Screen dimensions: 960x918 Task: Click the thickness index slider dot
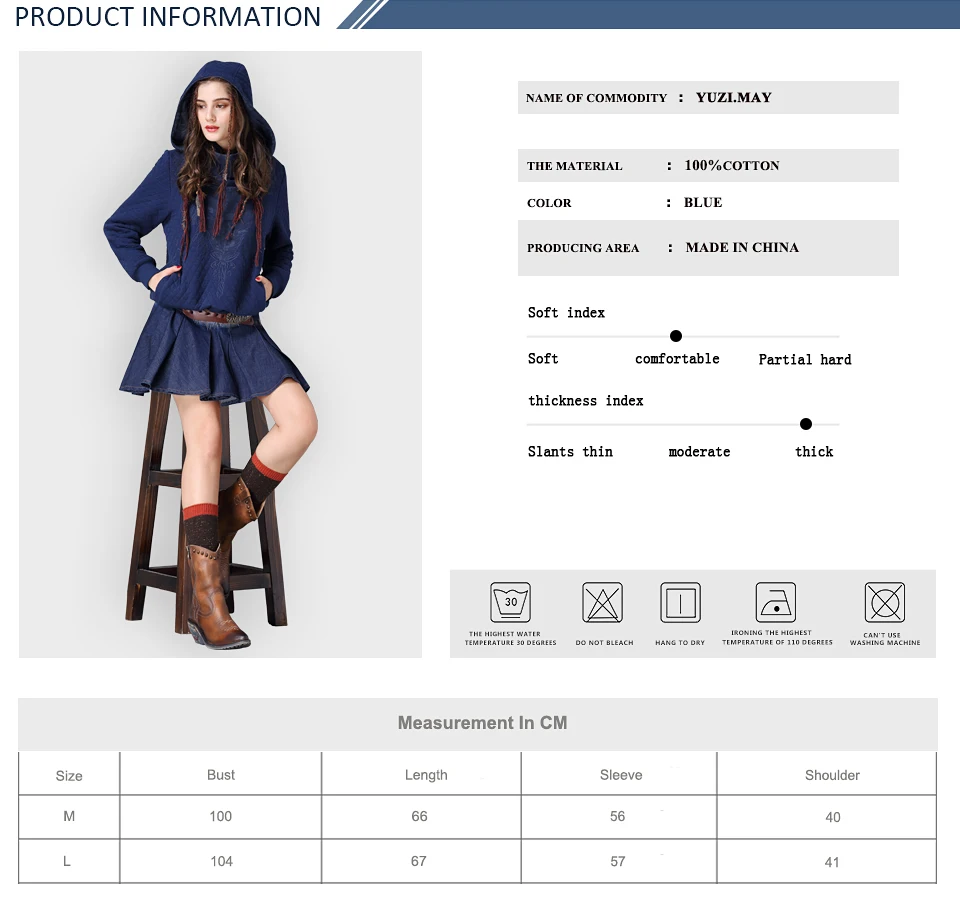[806, 424]
